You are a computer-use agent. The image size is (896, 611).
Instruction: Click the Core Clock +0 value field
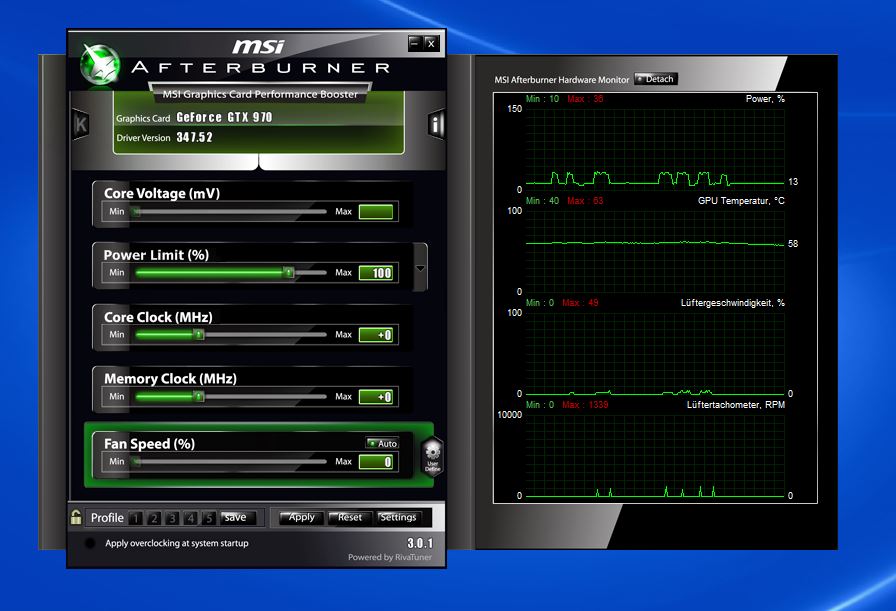(x=376, y=335)
